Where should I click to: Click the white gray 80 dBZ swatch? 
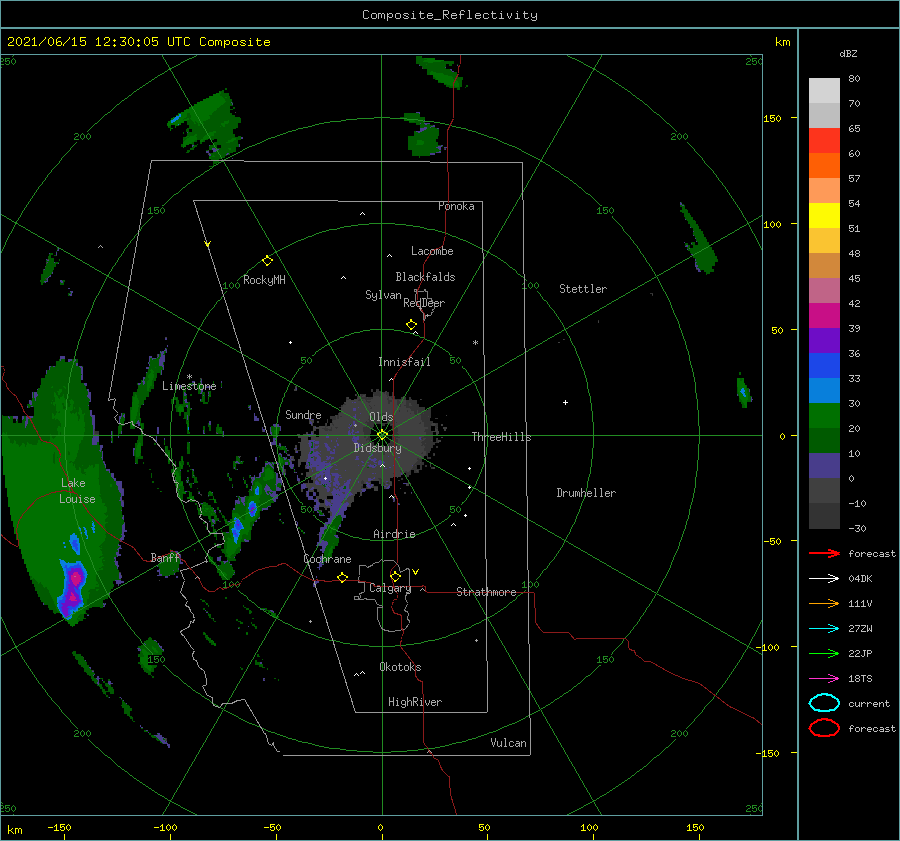[824, 90]
